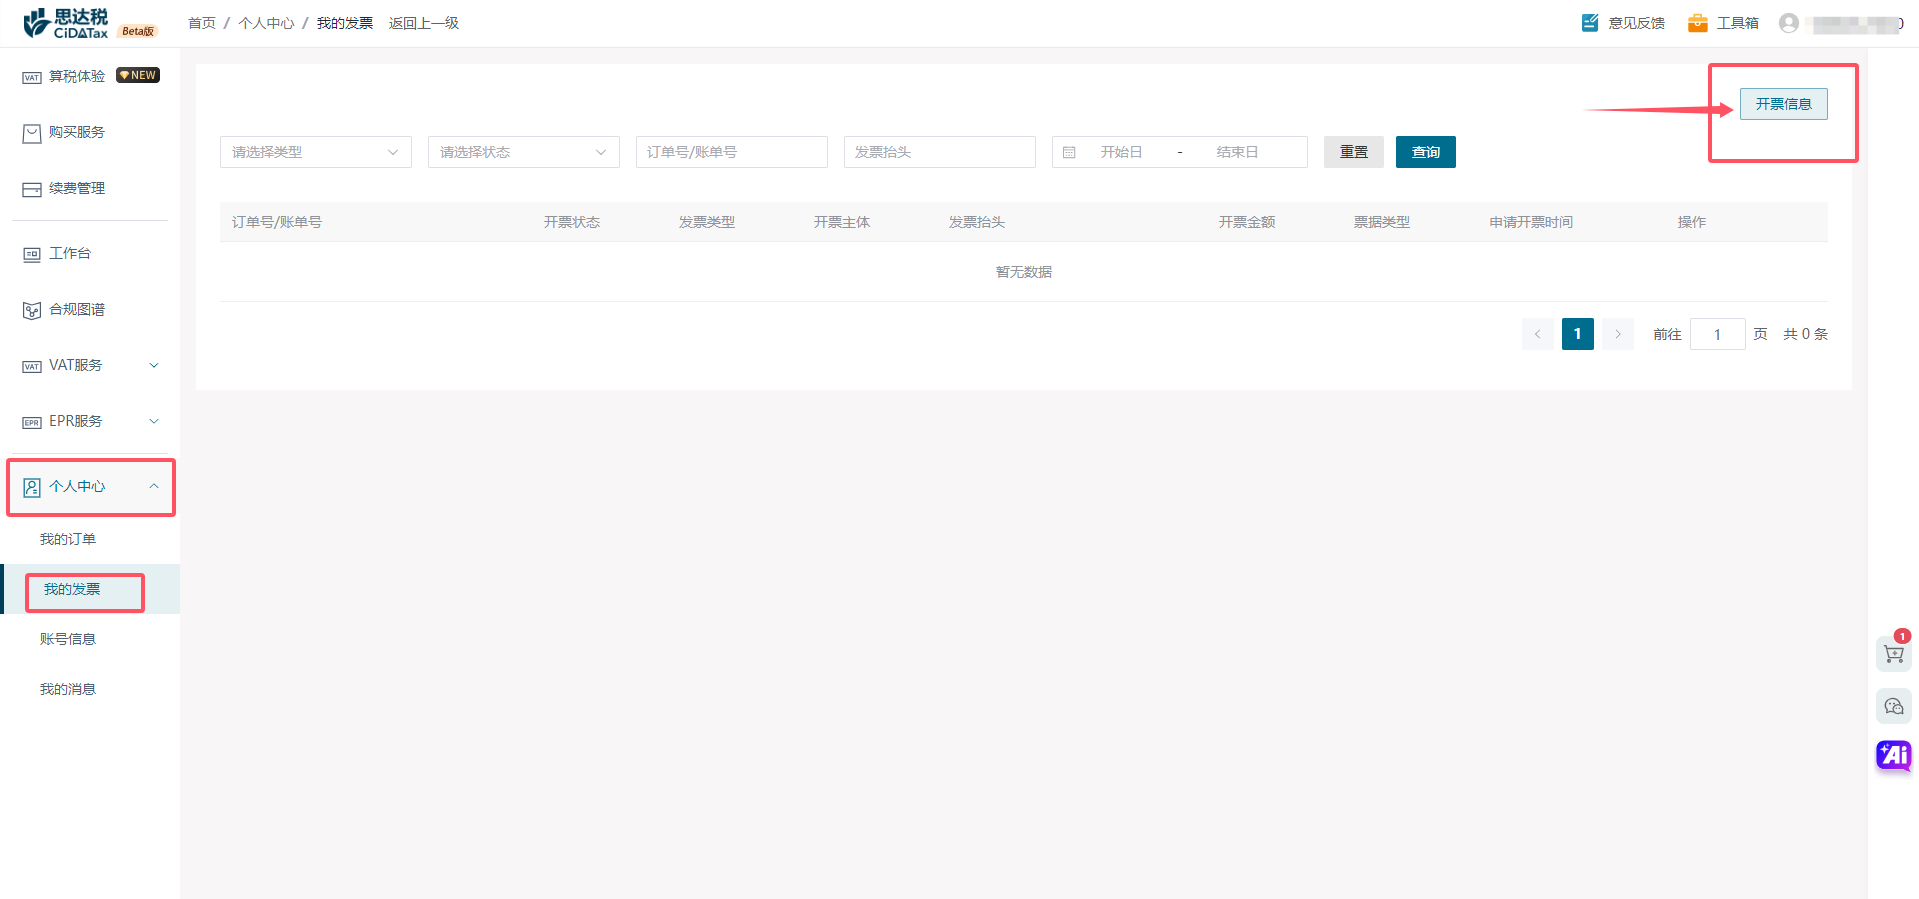The width and height of the screenshot is (1919, 899).
Task: Click the feedback (意见反馈) icon
Action: [x=1590, y=23]
